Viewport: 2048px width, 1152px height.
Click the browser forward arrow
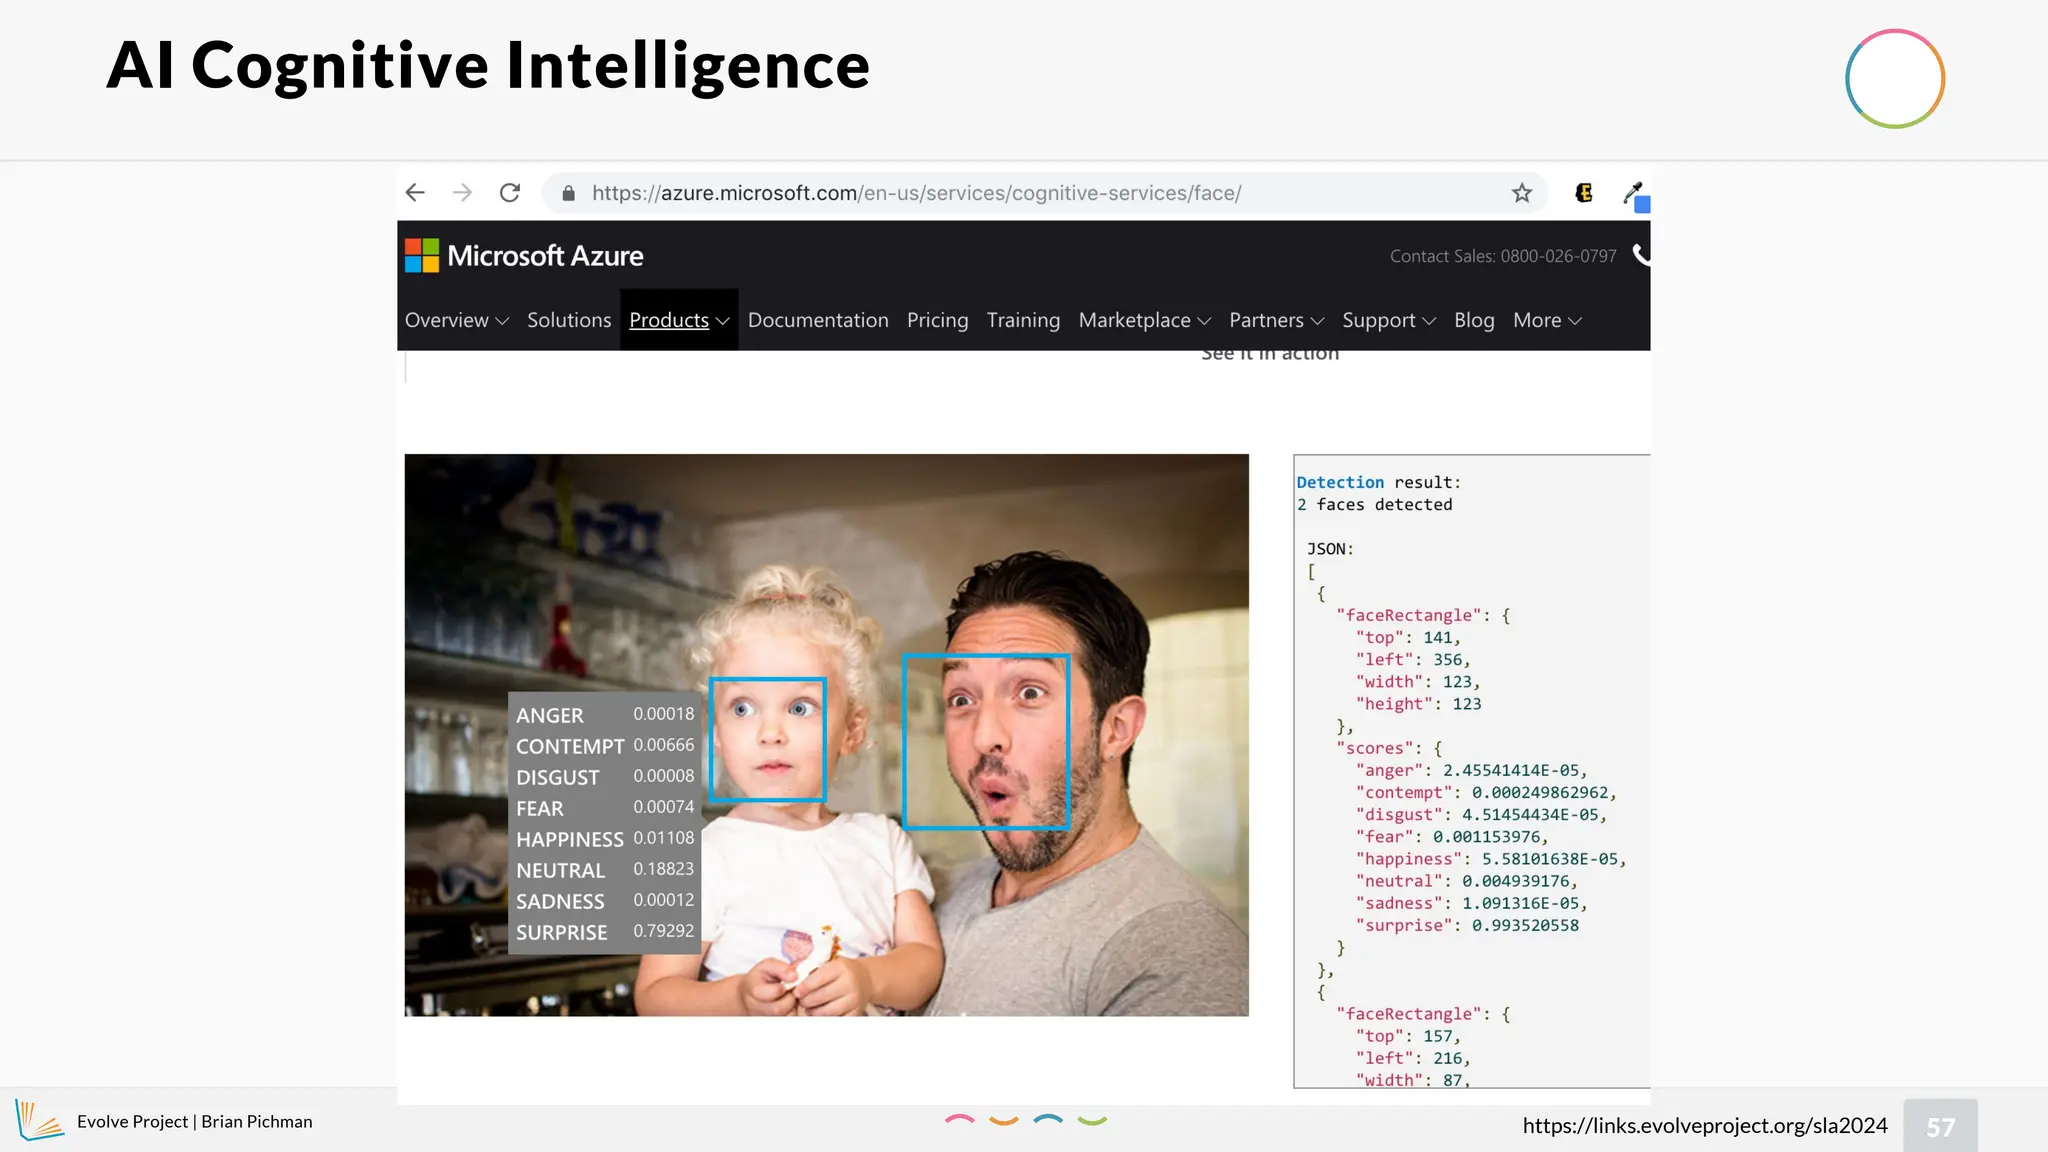(x=462, y=193)
